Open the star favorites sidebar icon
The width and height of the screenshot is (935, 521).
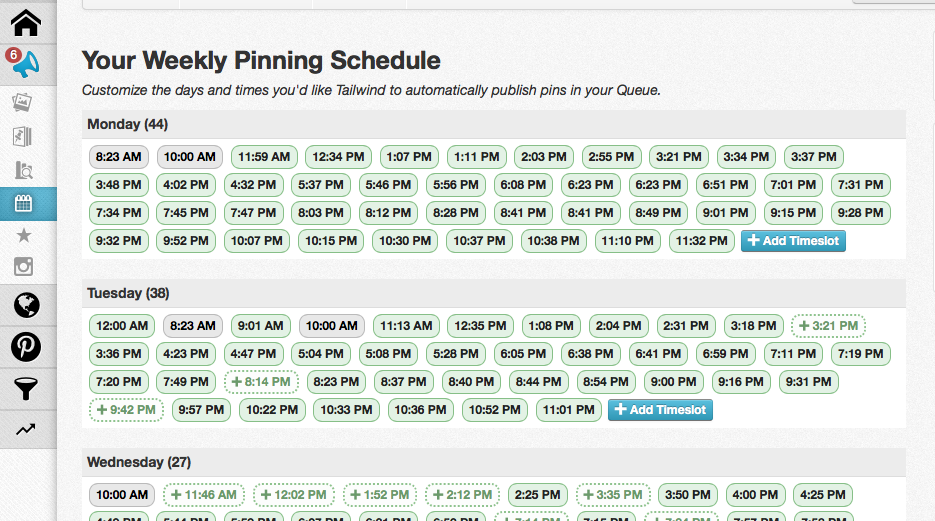pos(24,235)
